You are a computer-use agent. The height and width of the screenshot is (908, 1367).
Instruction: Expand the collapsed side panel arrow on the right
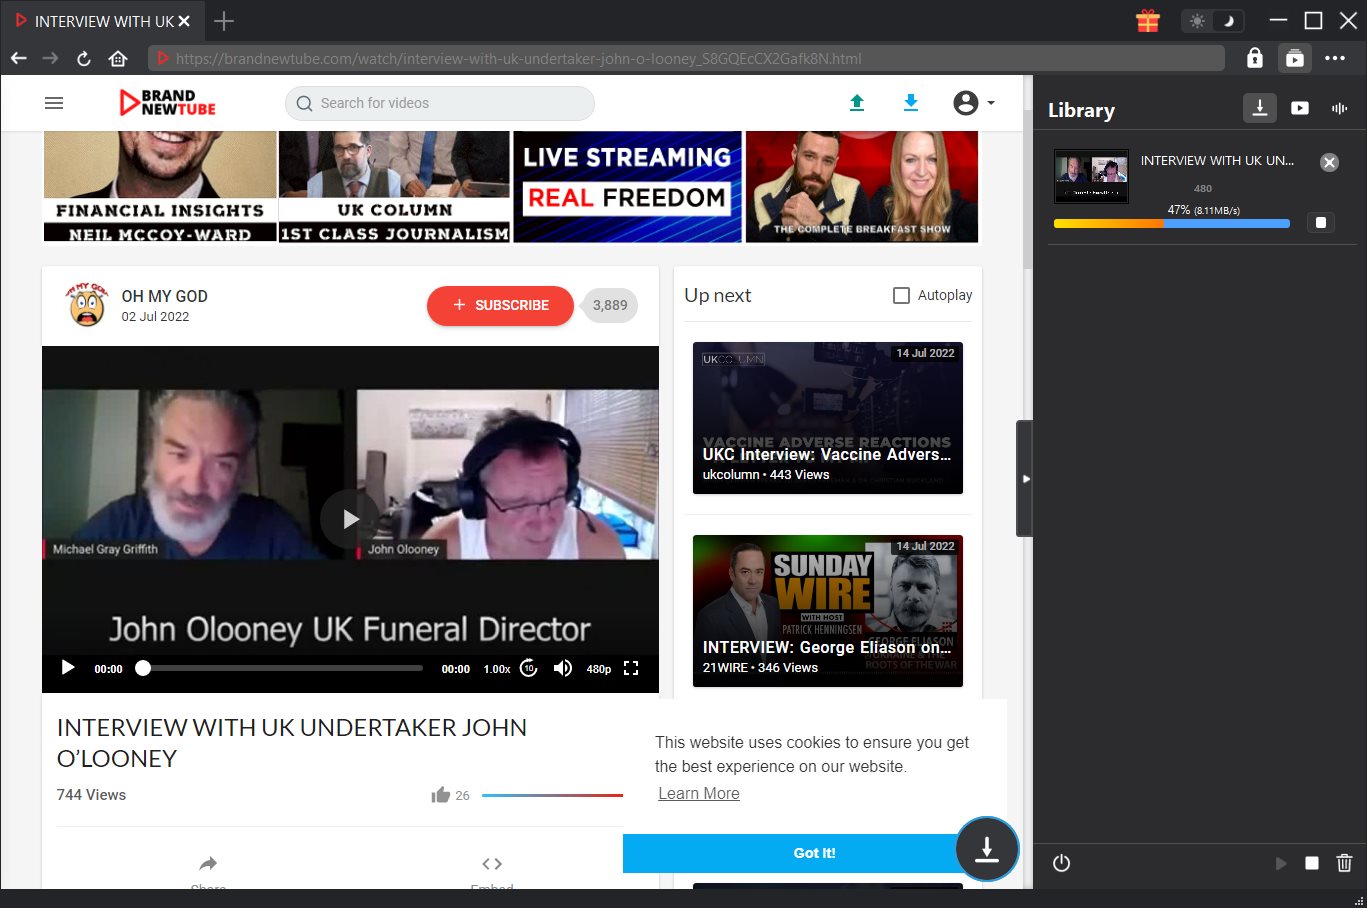point(1026,478)
